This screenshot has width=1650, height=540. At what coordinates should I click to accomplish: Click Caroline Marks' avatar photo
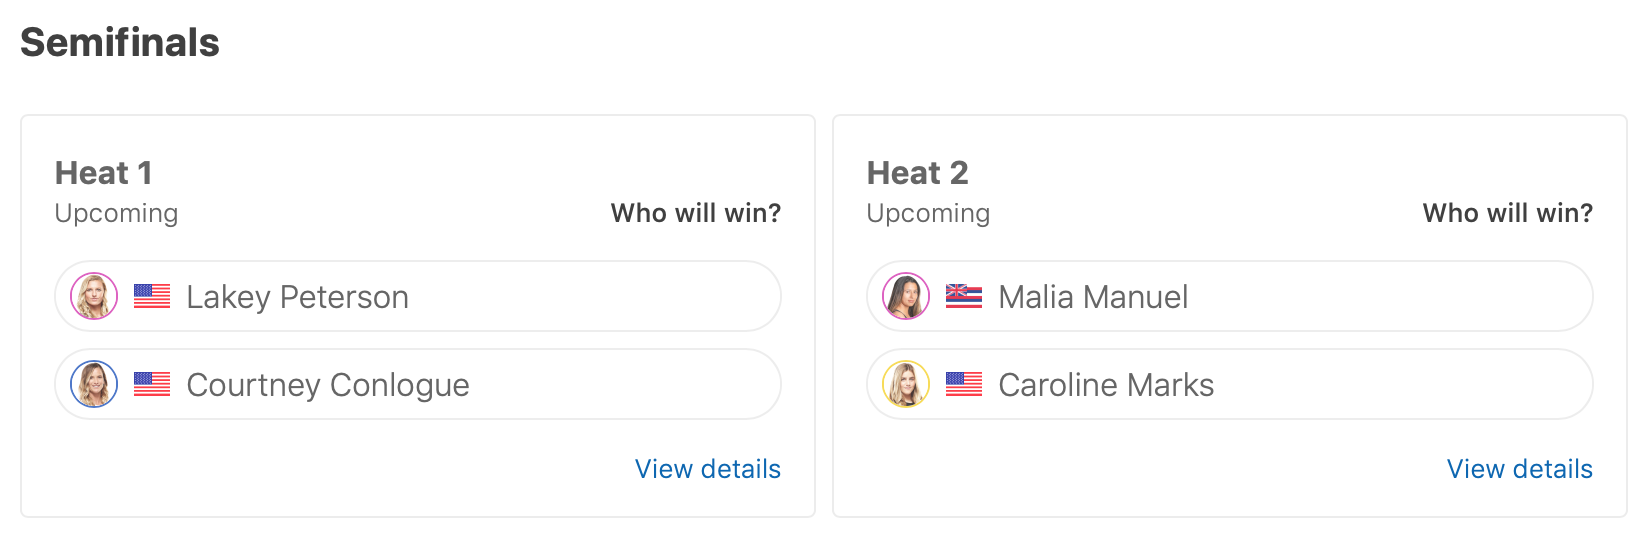[x=906, y=384]
